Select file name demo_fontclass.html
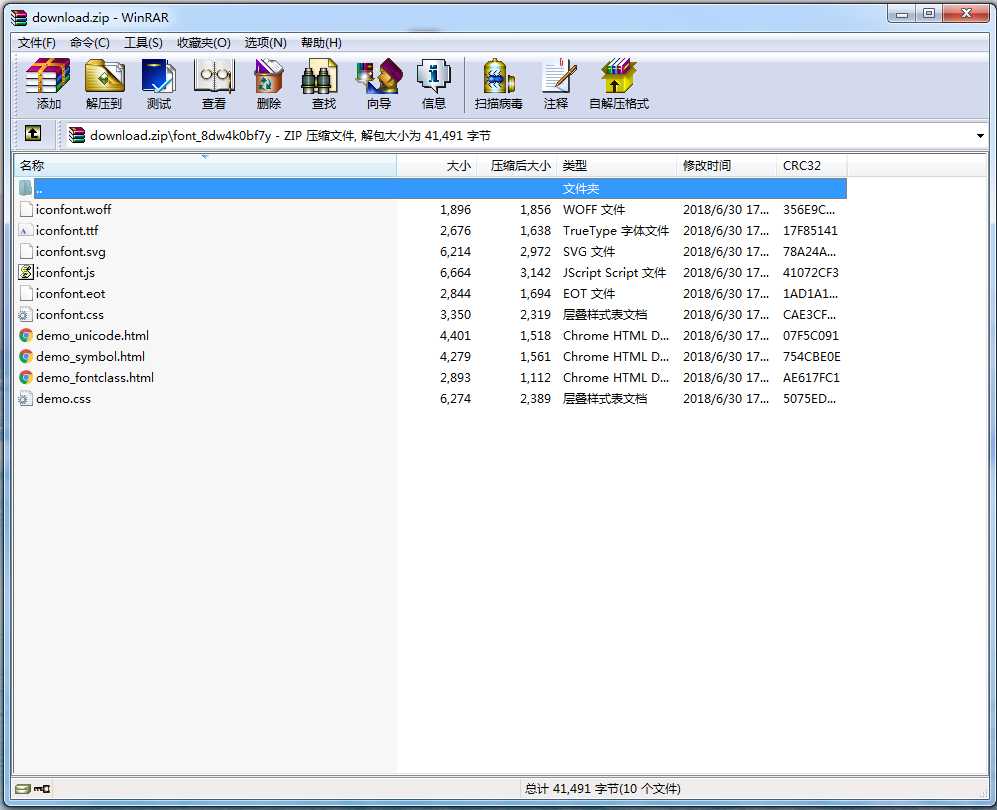 pyautogui.click(x=95, y=377)
